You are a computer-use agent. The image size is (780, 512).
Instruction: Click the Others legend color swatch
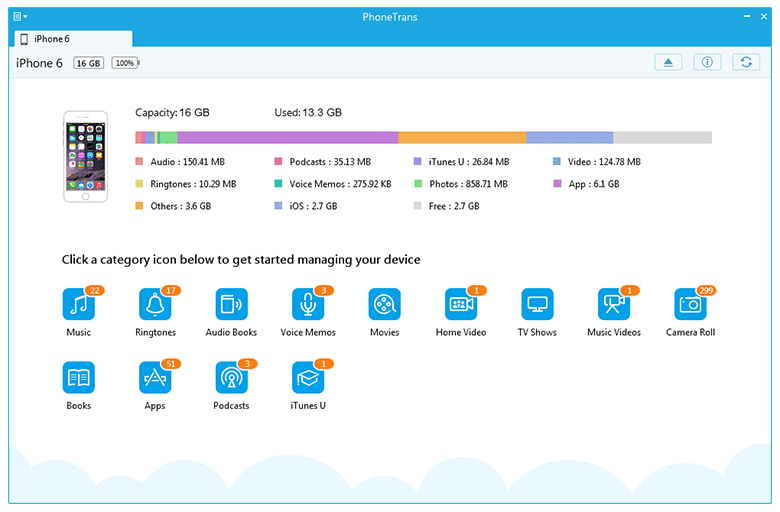[139, 205]
